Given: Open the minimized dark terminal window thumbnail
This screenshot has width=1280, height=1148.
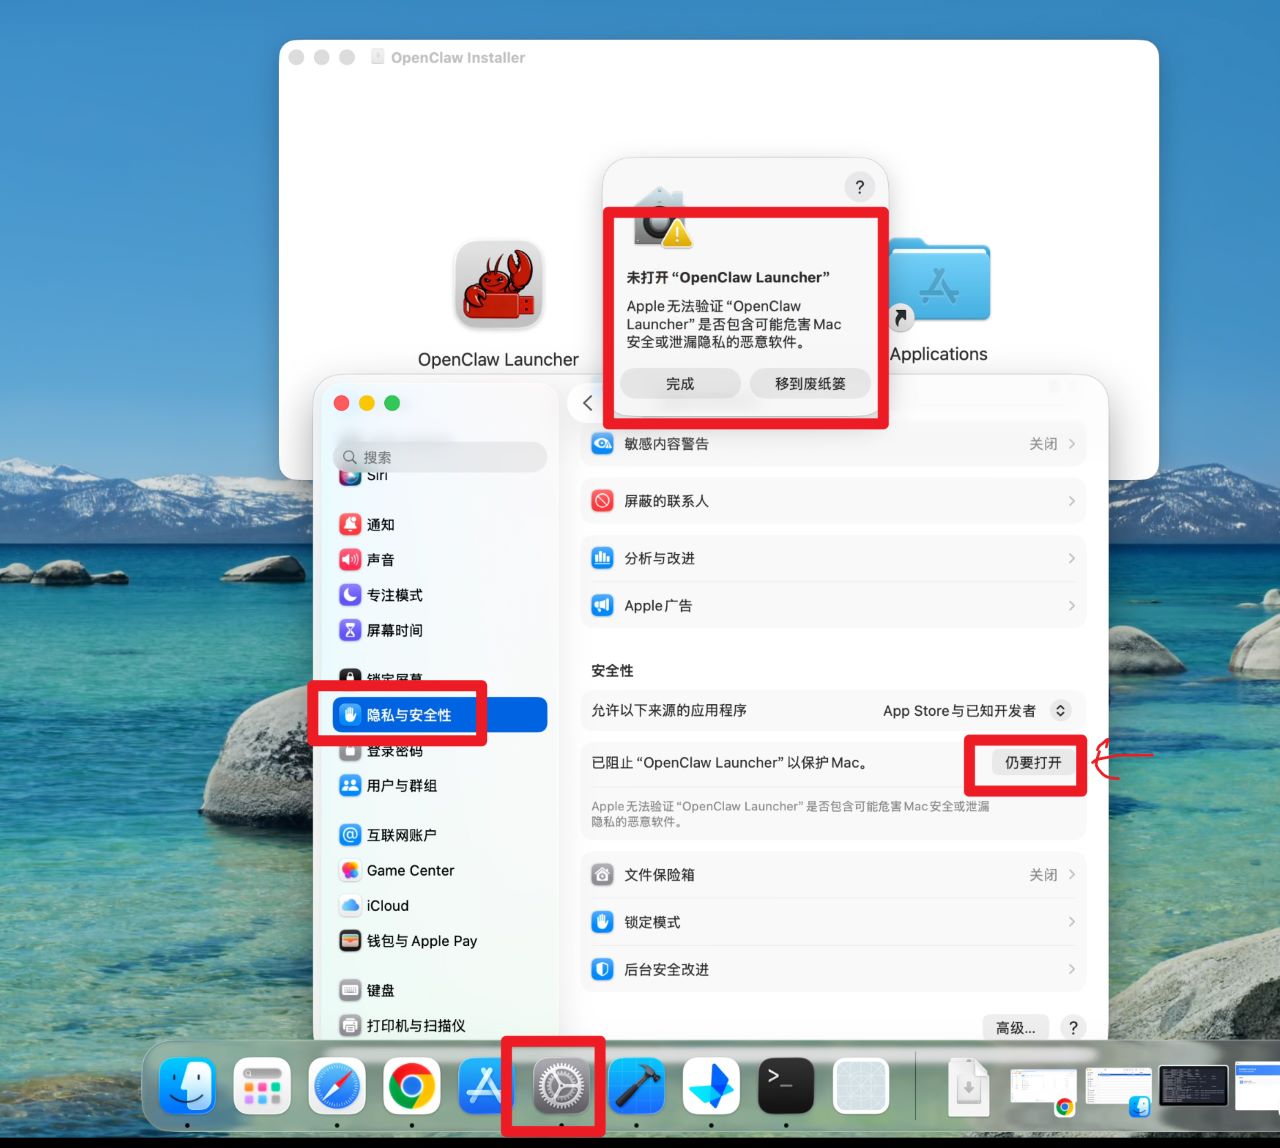Looking at the screenshot, I should click(1193, 1086).
